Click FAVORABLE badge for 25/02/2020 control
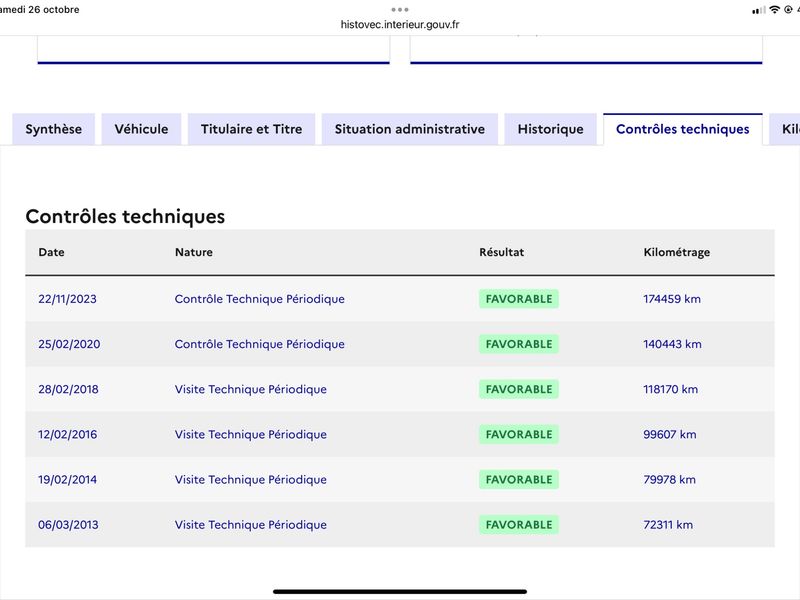This screenshot has width=800, height=600. click(519, 344)
